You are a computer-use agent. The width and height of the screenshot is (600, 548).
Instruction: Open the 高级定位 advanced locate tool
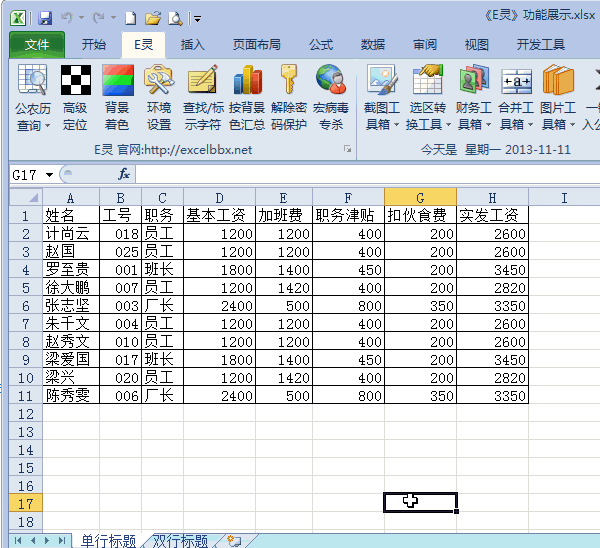pos(75,80)
